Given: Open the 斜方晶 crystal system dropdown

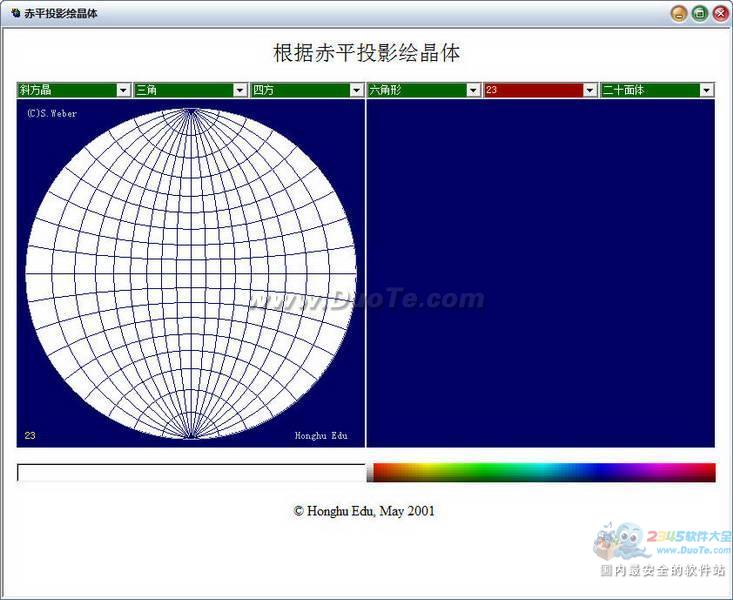Looking at the screenshot, I should (x=73, y=90).
